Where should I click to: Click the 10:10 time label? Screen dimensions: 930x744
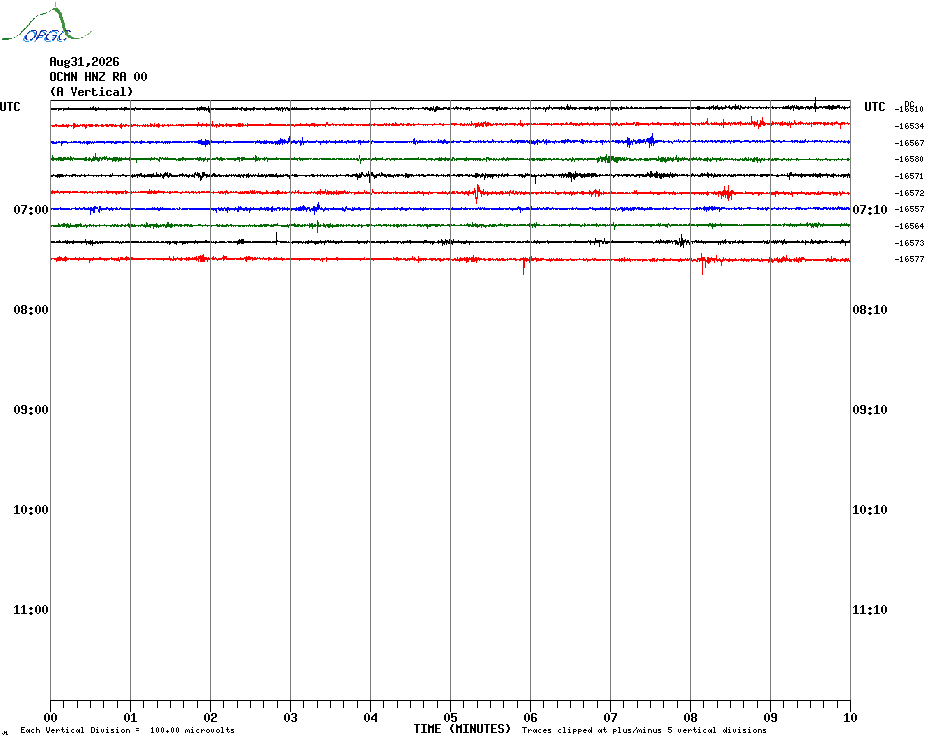click(870, 510)
